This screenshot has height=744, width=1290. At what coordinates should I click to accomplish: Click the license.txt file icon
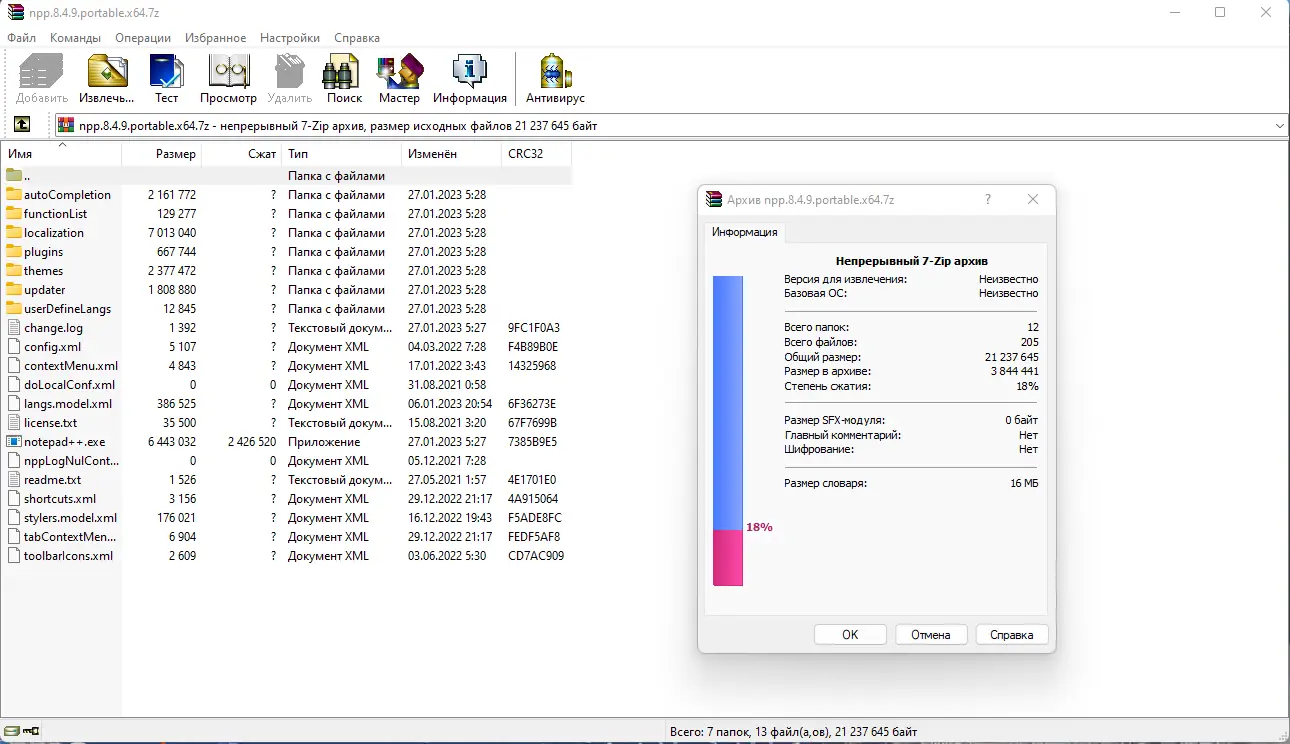[14, 423]
